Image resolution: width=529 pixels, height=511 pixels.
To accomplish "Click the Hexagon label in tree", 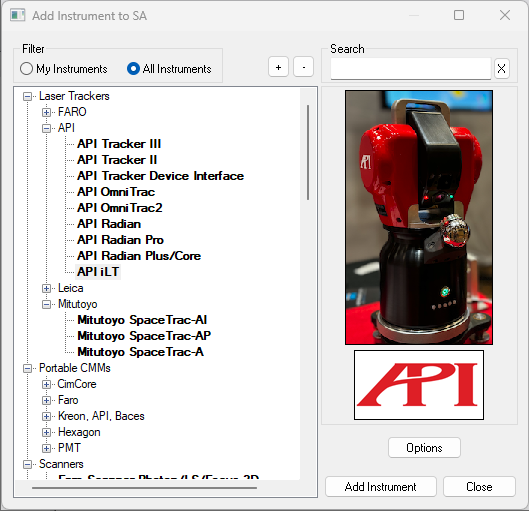I will click(79, 432).
